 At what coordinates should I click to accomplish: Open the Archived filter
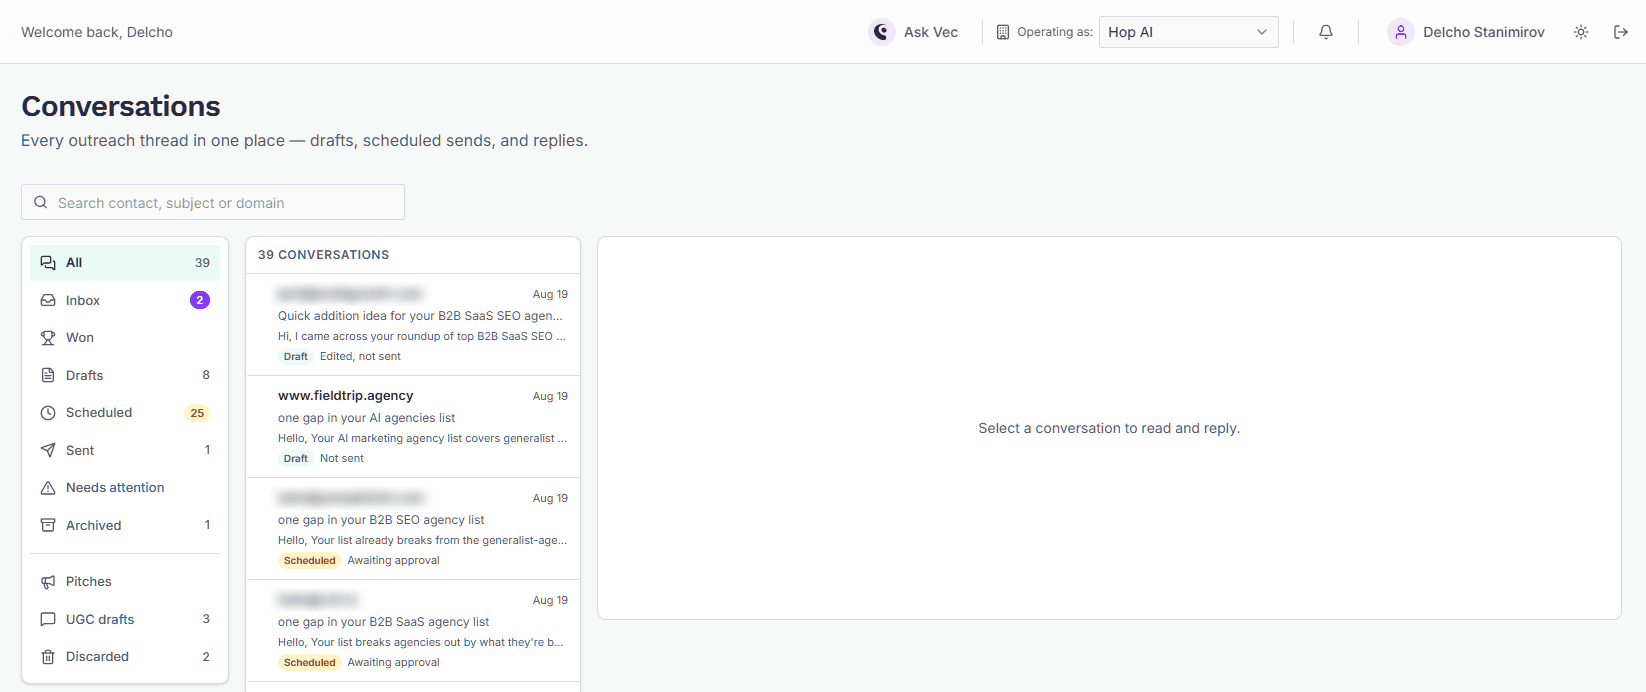tap(125, 525)
